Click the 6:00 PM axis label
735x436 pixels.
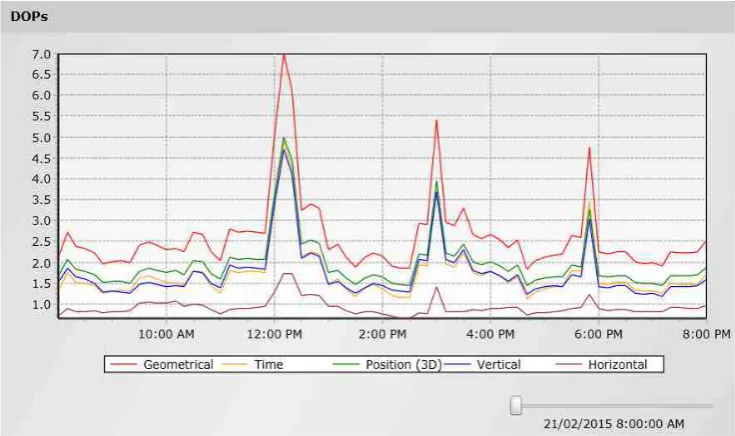[599, 334]
